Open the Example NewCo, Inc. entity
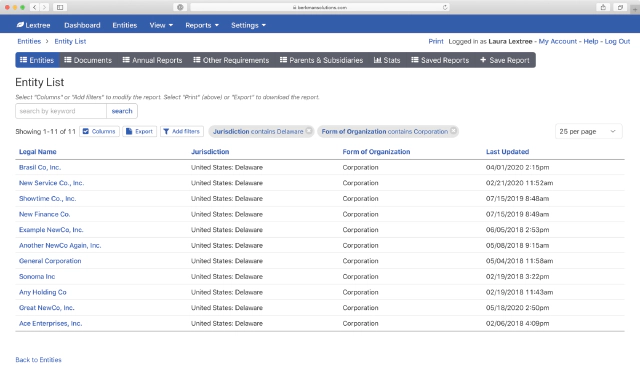The width and height of the screenshot is (640, 391). pos(51,230)
